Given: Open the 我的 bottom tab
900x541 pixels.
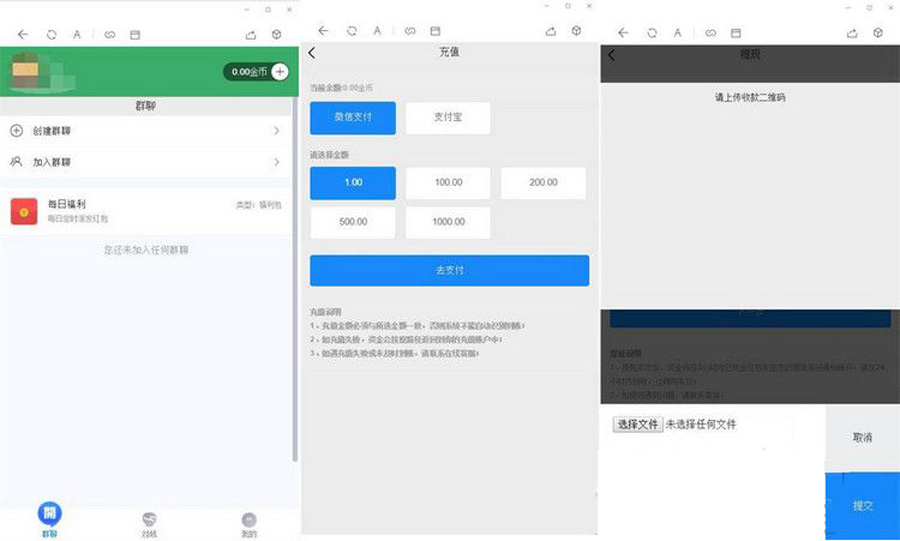Looking at the screenshot, I should (249, 520).
